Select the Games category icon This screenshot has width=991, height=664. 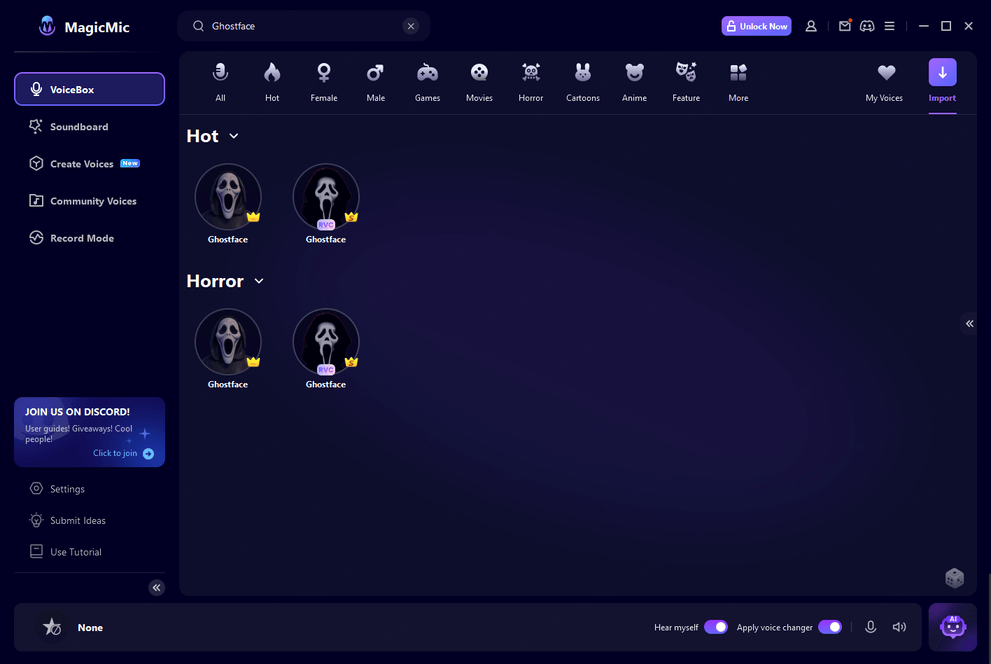427,81
